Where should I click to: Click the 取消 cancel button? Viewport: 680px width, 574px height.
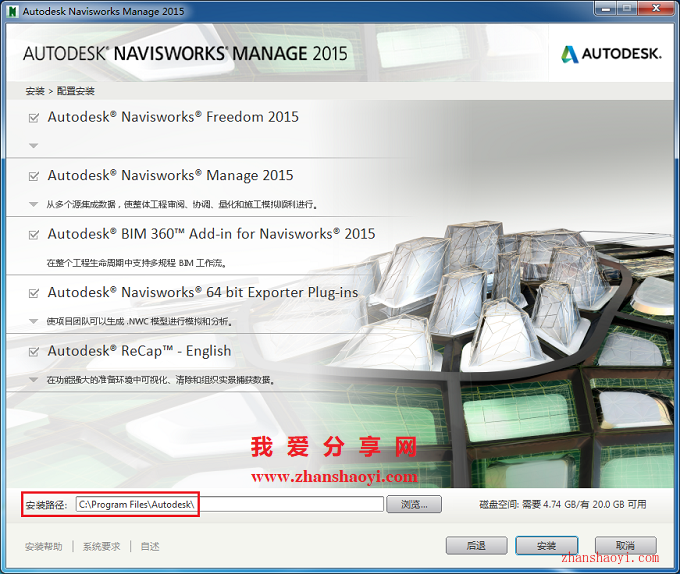[x=625, y=545]
